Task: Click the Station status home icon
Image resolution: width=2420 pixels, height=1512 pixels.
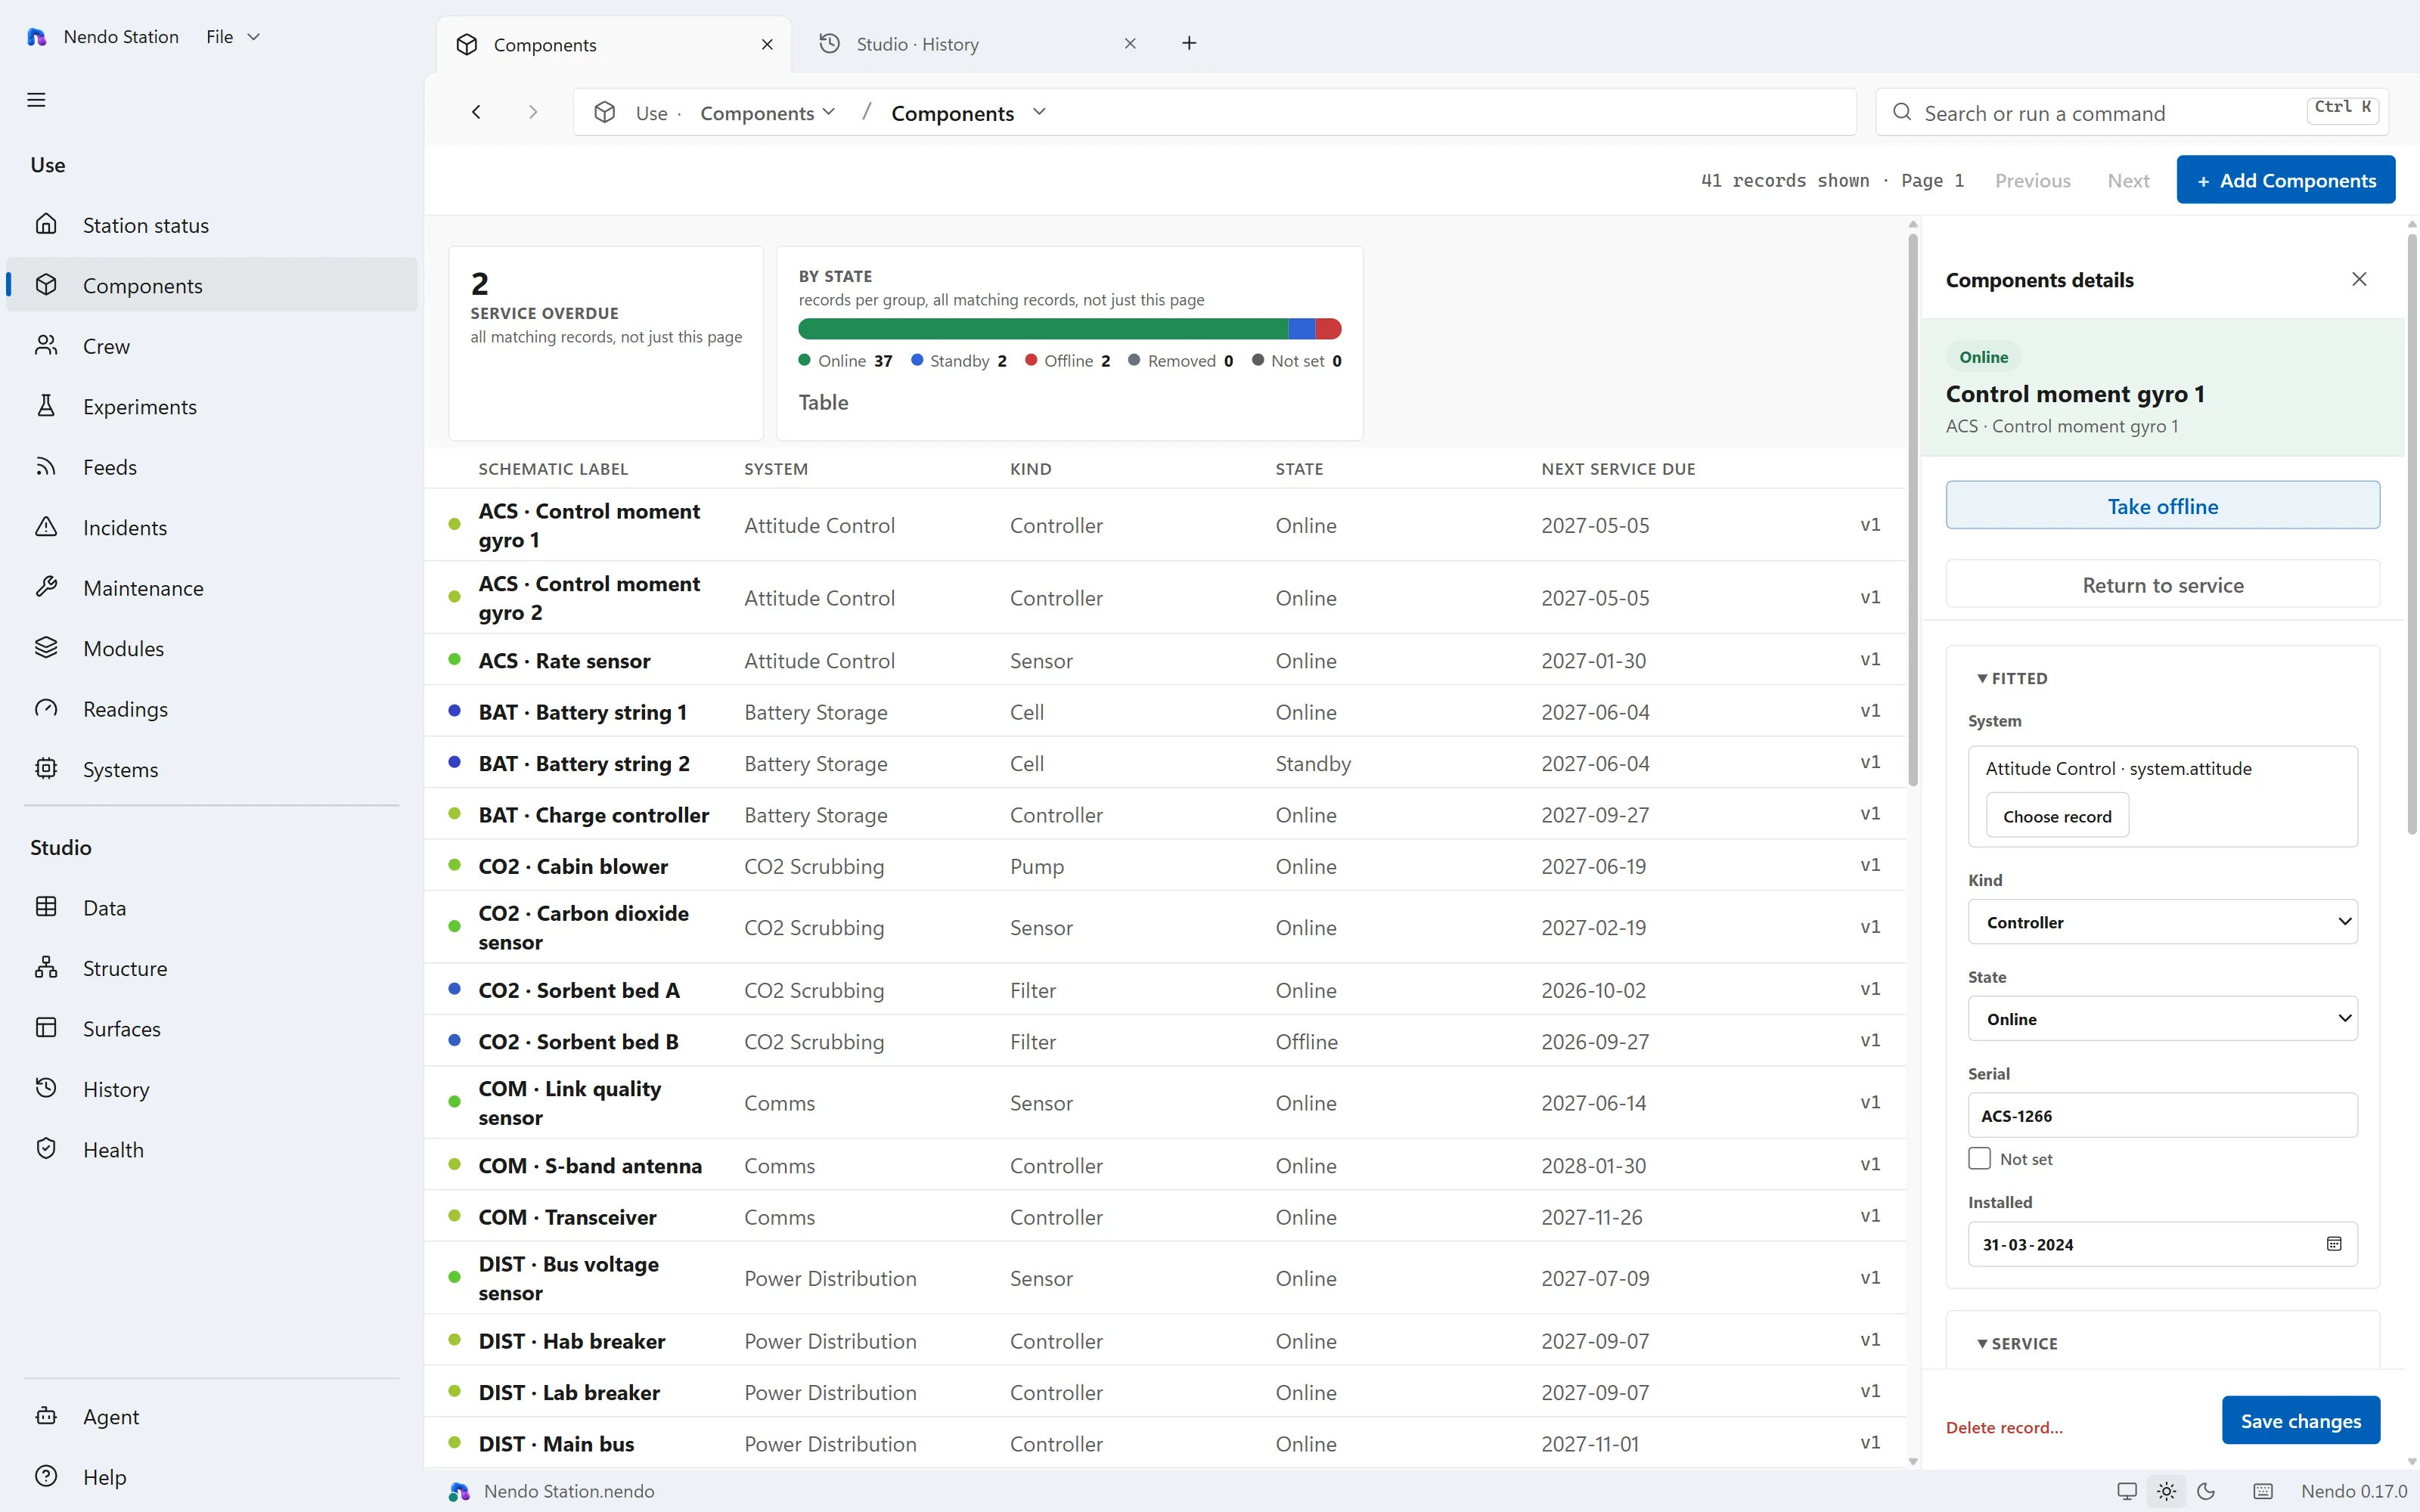Action: click(x=46, y=224)
